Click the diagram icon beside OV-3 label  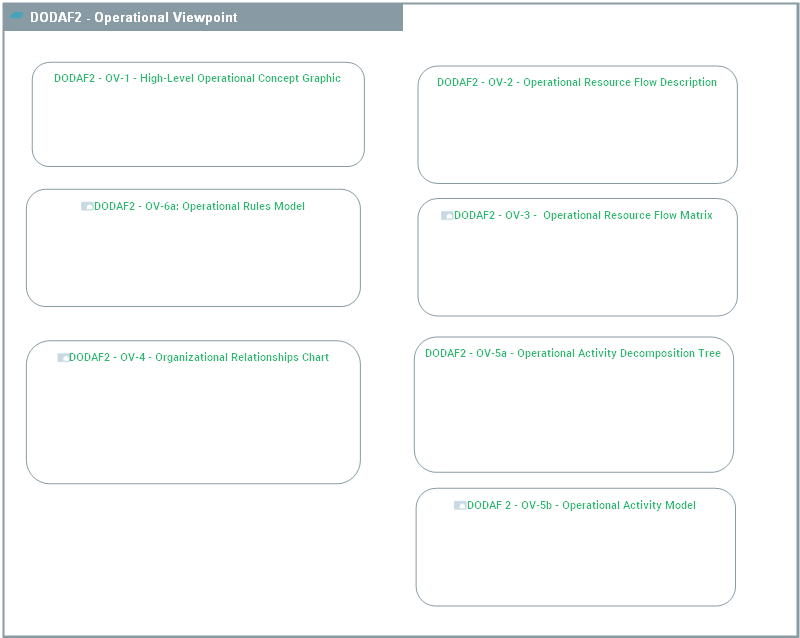[448, 215]
